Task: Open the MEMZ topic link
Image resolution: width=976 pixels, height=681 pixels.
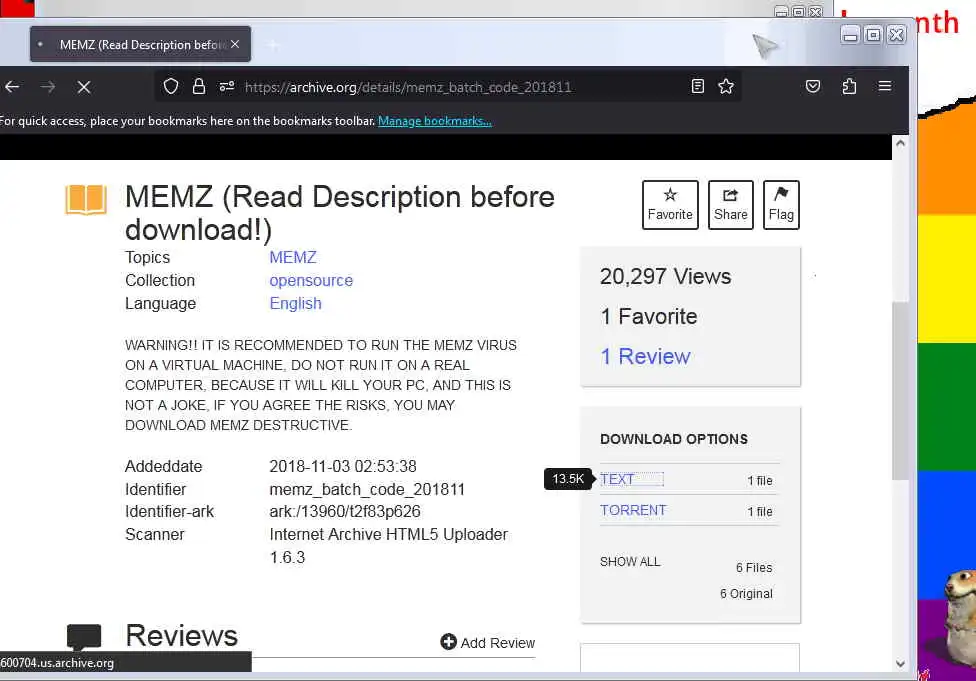Action: [x=293, y=257]
